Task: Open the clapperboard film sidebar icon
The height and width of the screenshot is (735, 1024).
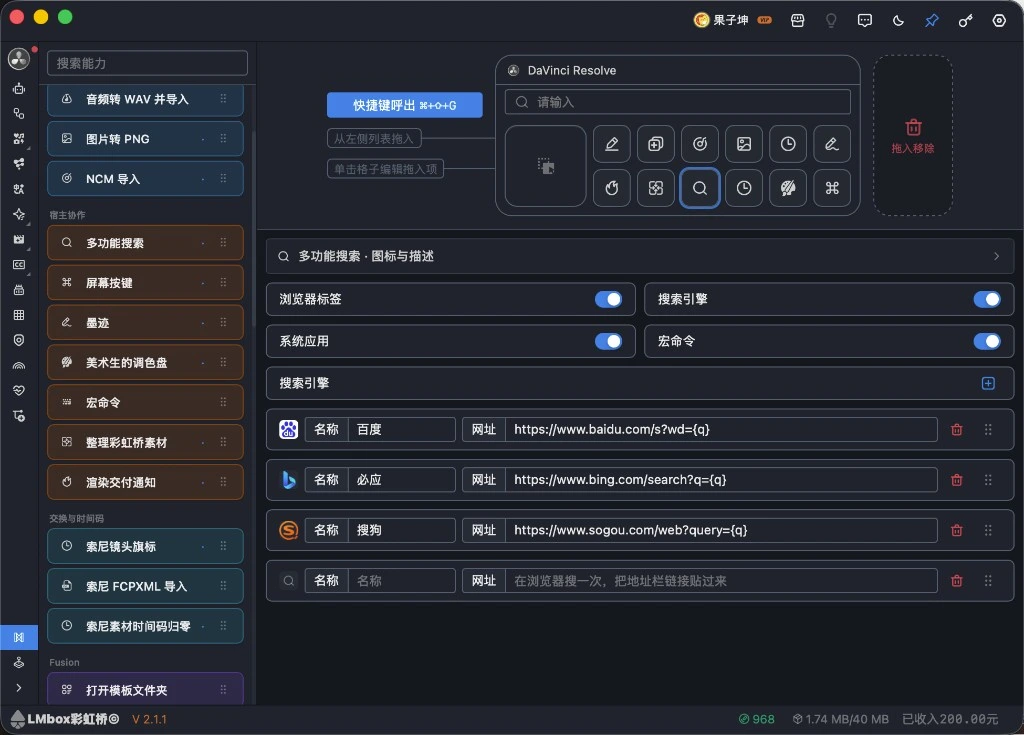Action: [19, 240]
